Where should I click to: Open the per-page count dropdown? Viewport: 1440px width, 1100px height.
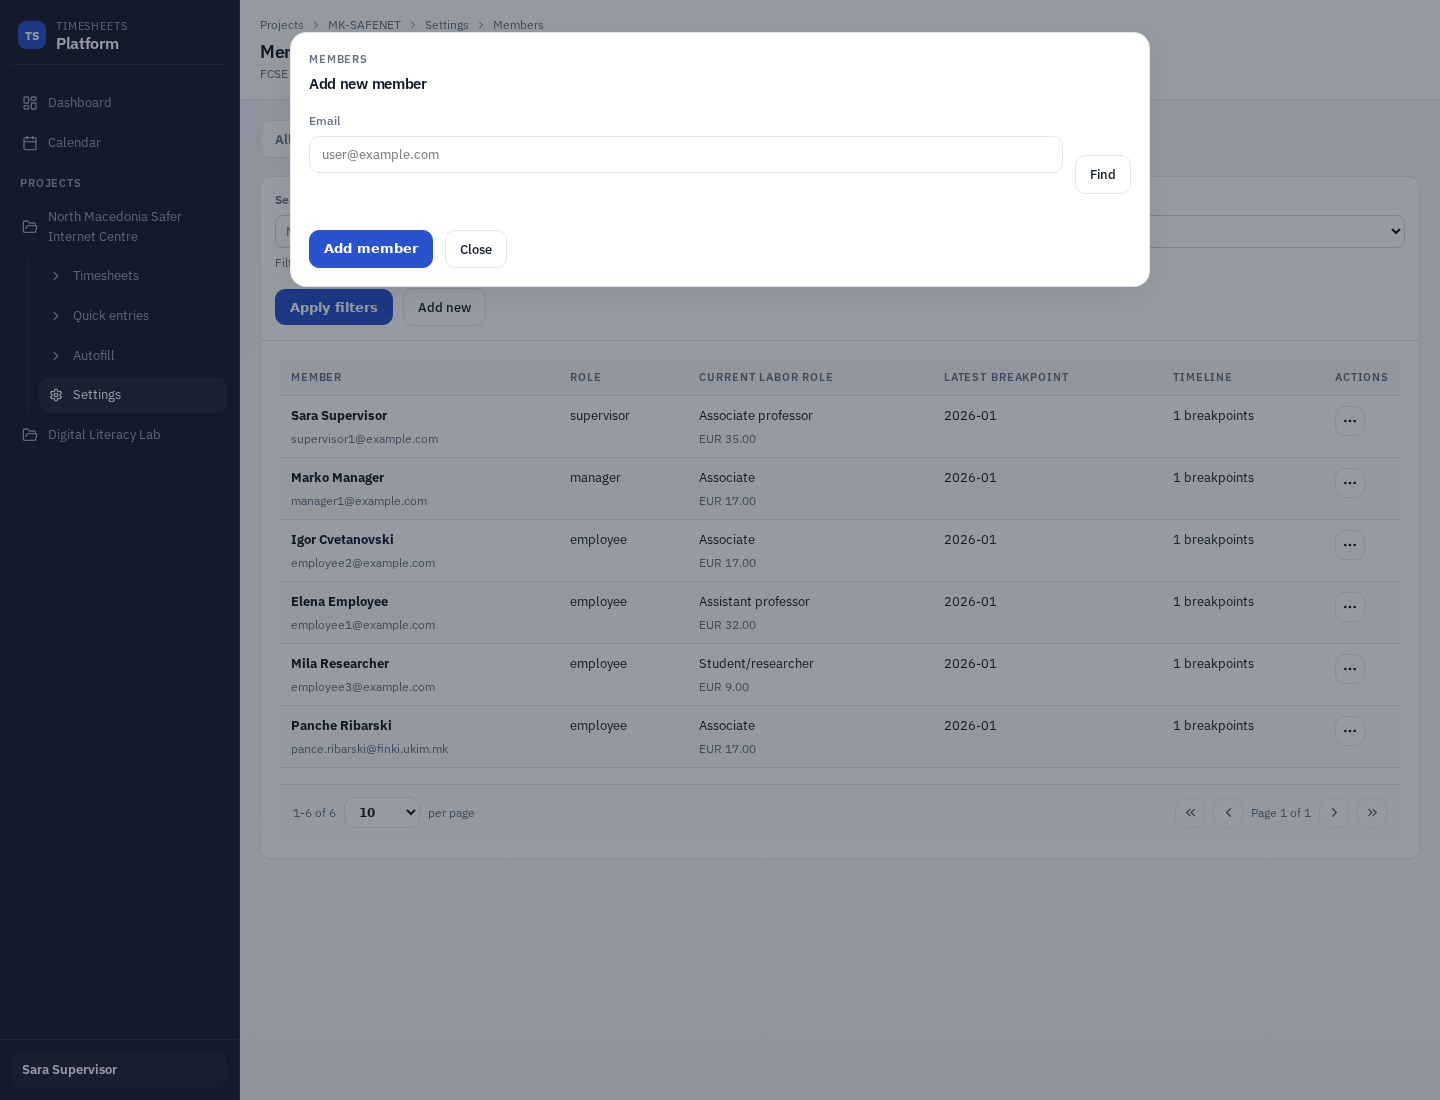[x=382, y=812]
